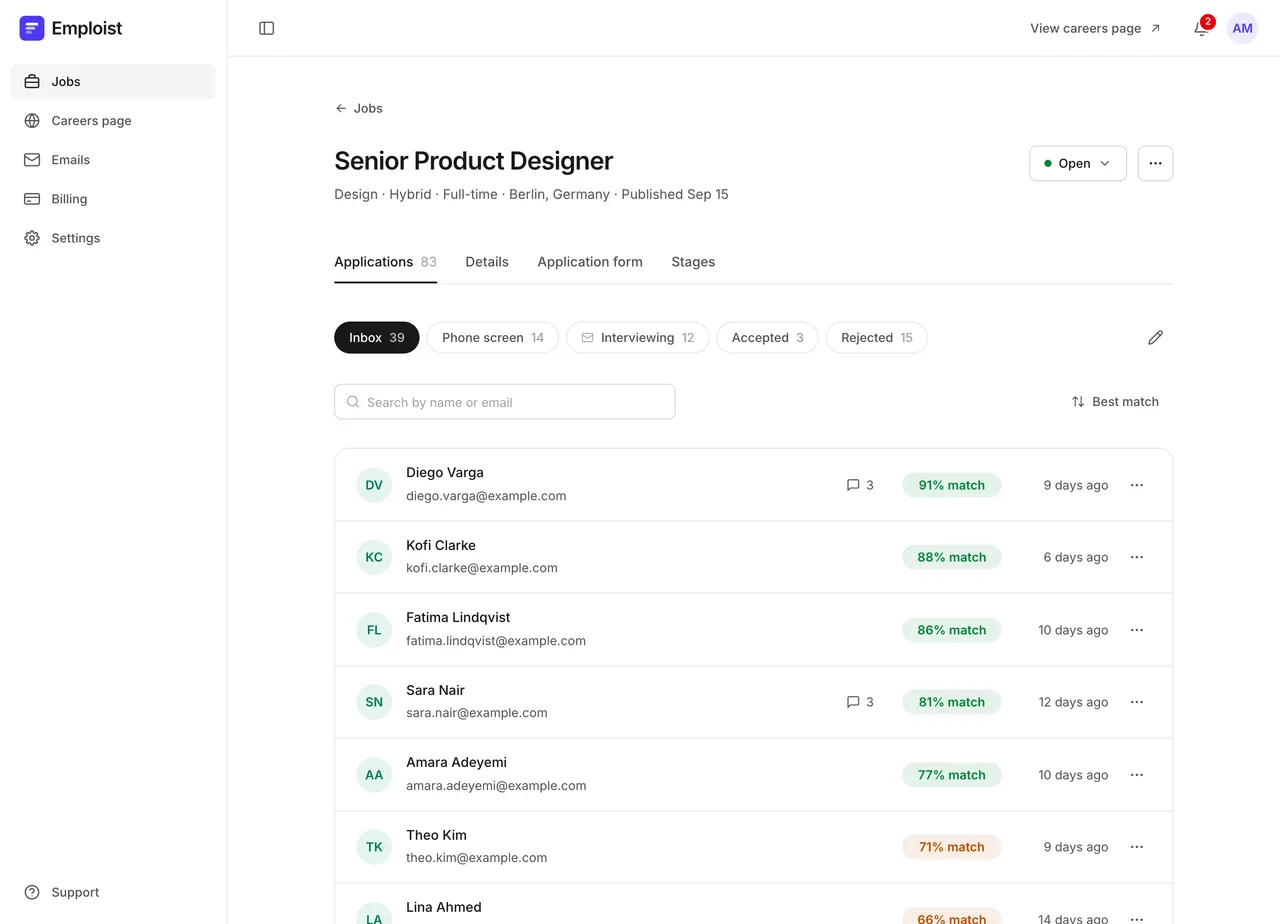Filter by Inbox stage
1280x924 pixels.
pos(377,338)
